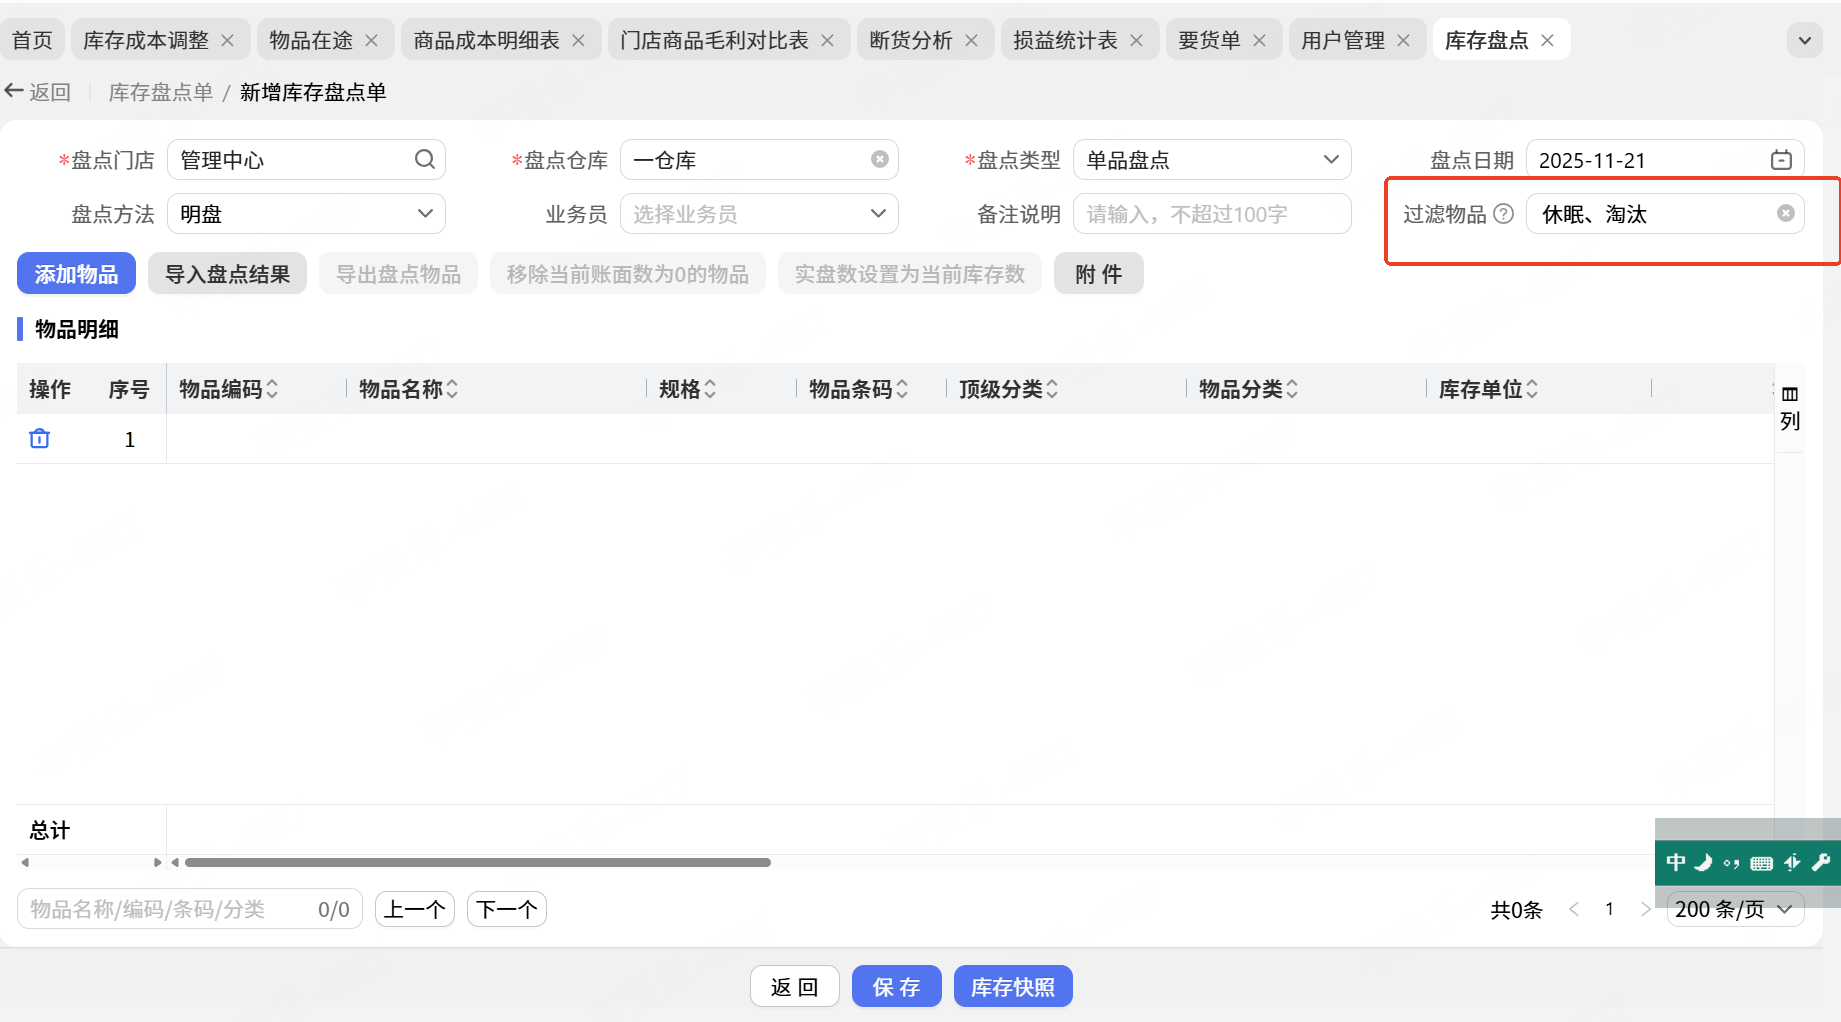Delete row 1 with the trash icon
The width and height of the screenshot is (1841, 1022).
pos(40,439)
